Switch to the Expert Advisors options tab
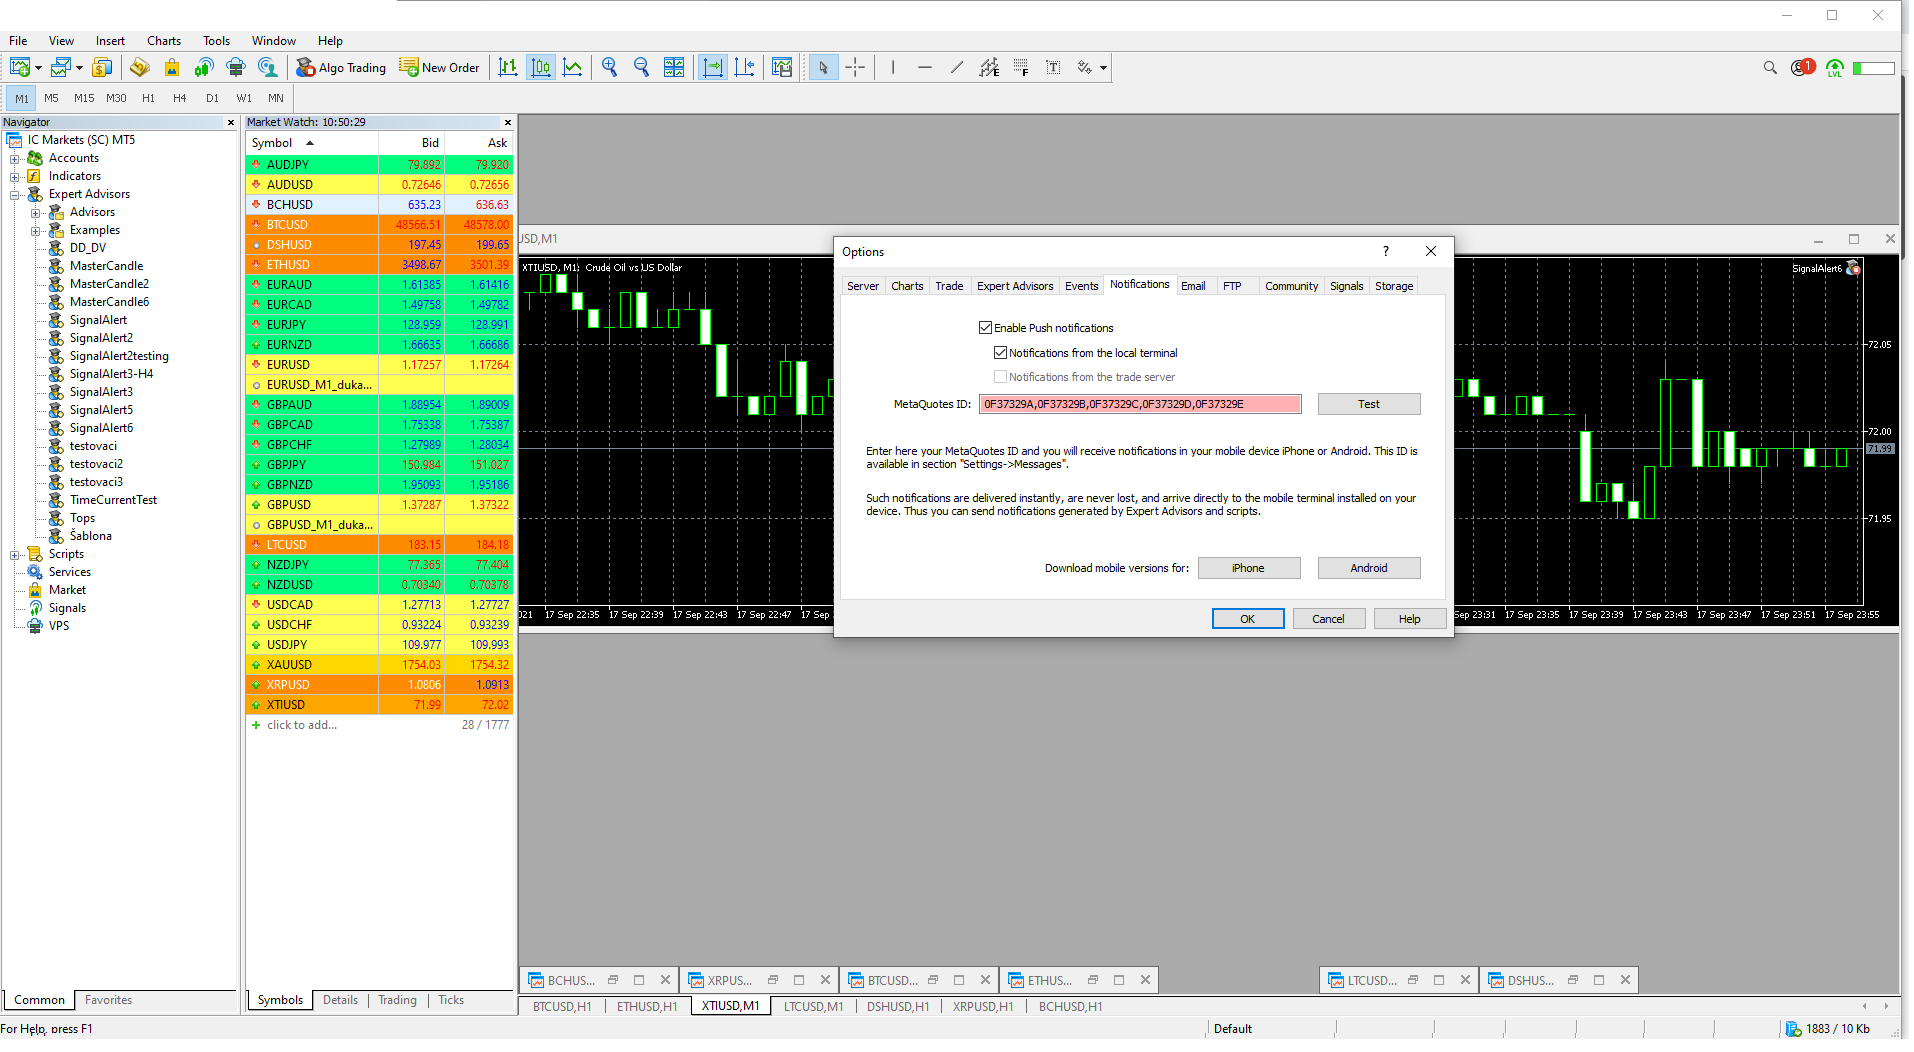 click(1014, 286)
